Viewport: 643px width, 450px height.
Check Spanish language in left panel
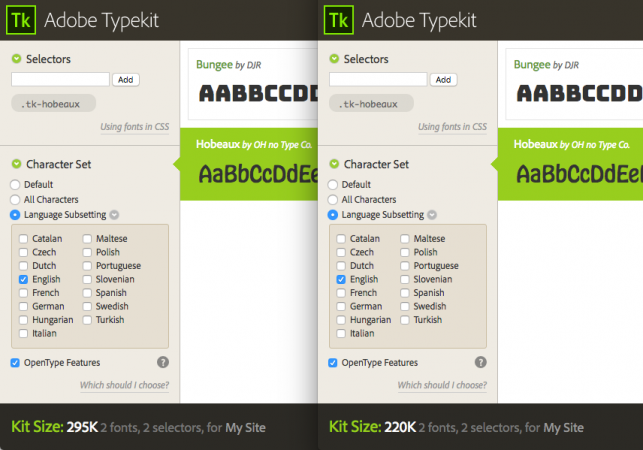point(87,293)
